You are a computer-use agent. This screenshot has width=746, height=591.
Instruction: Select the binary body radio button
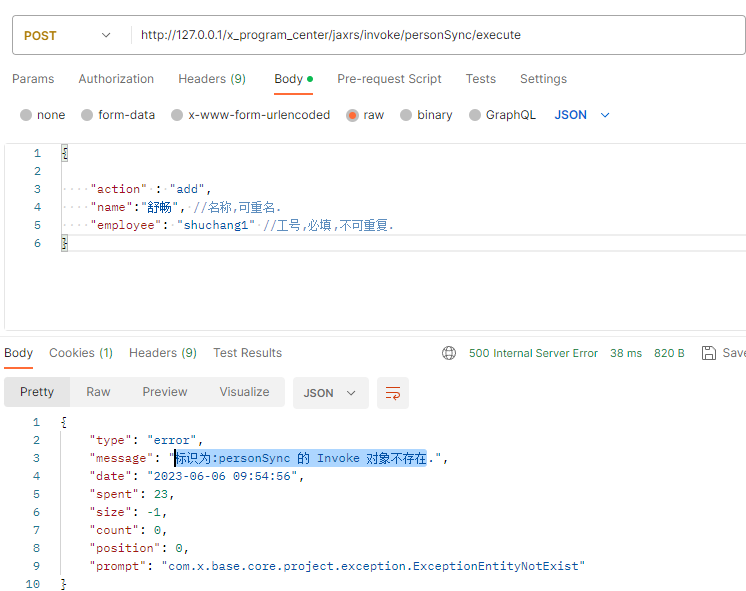406,115
